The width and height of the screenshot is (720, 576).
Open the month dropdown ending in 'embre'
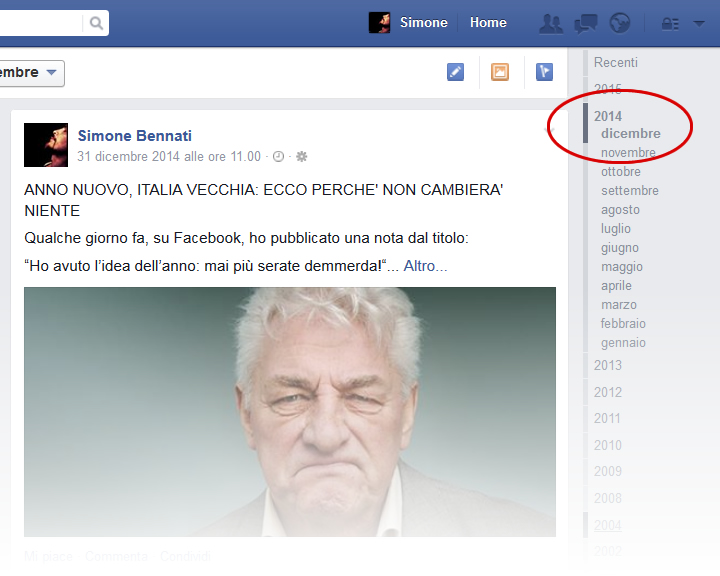click(31, 73)
